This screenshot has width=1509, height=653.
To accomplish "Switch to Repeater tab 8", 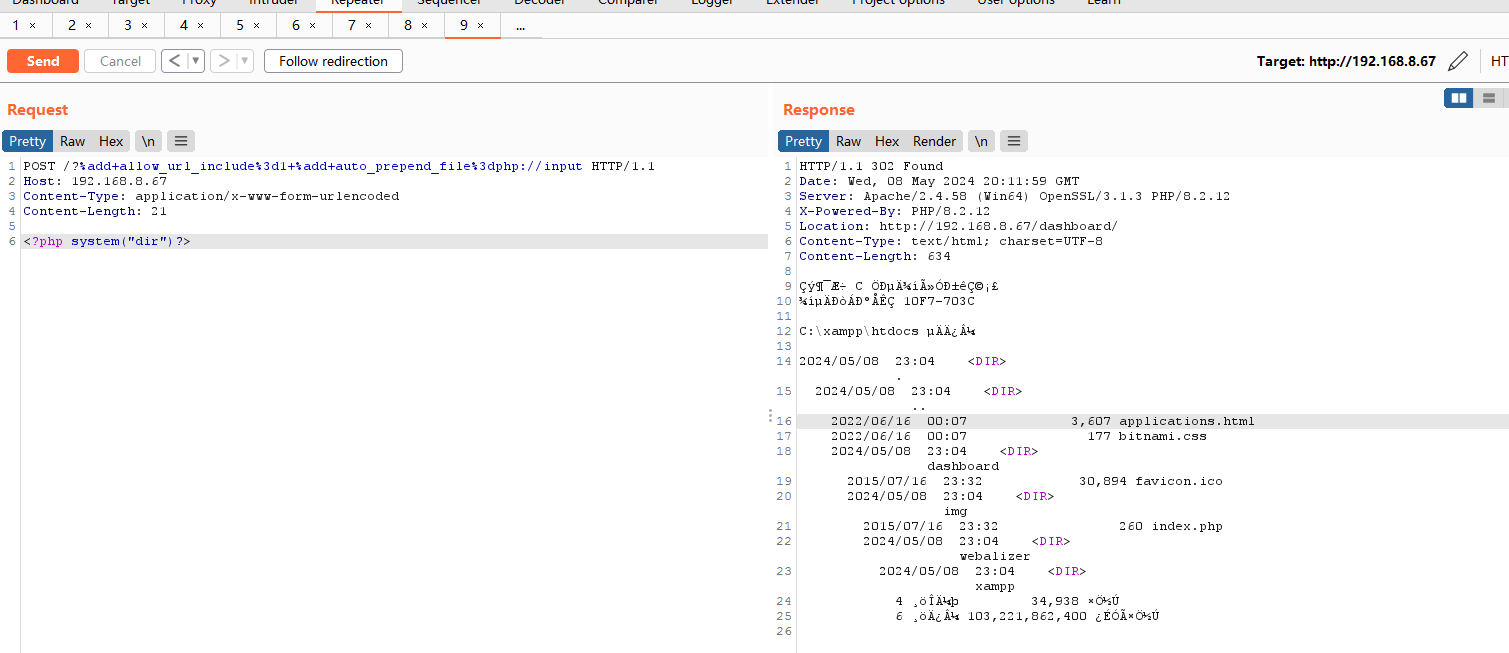I will click(x=408, y=25).
